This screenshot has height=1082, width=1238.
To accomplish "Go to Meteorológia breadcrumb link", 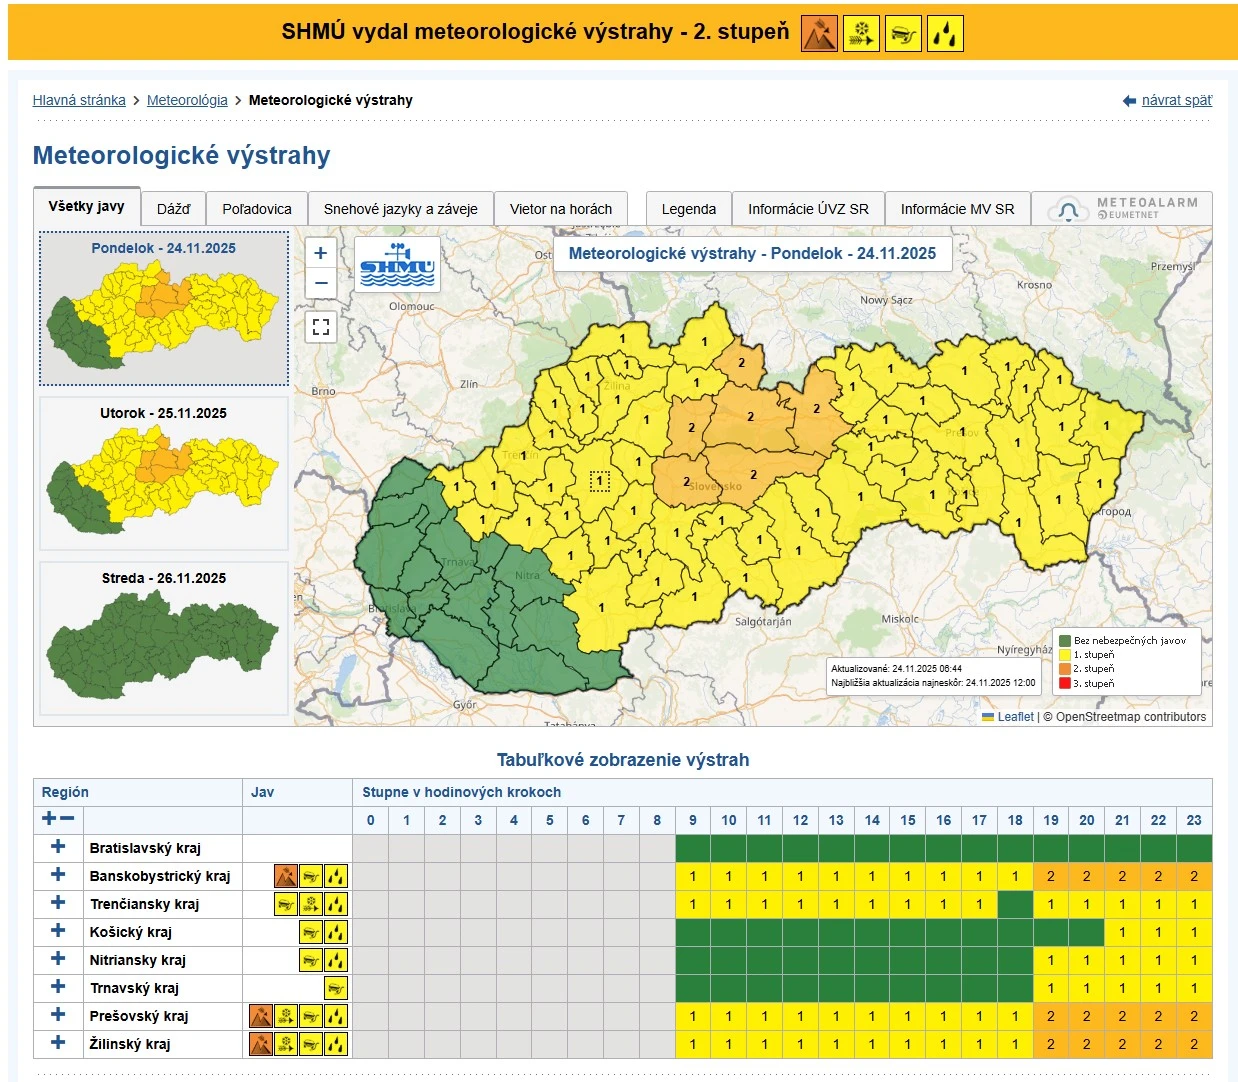I will pyautogui.click(x=187, y=100).
